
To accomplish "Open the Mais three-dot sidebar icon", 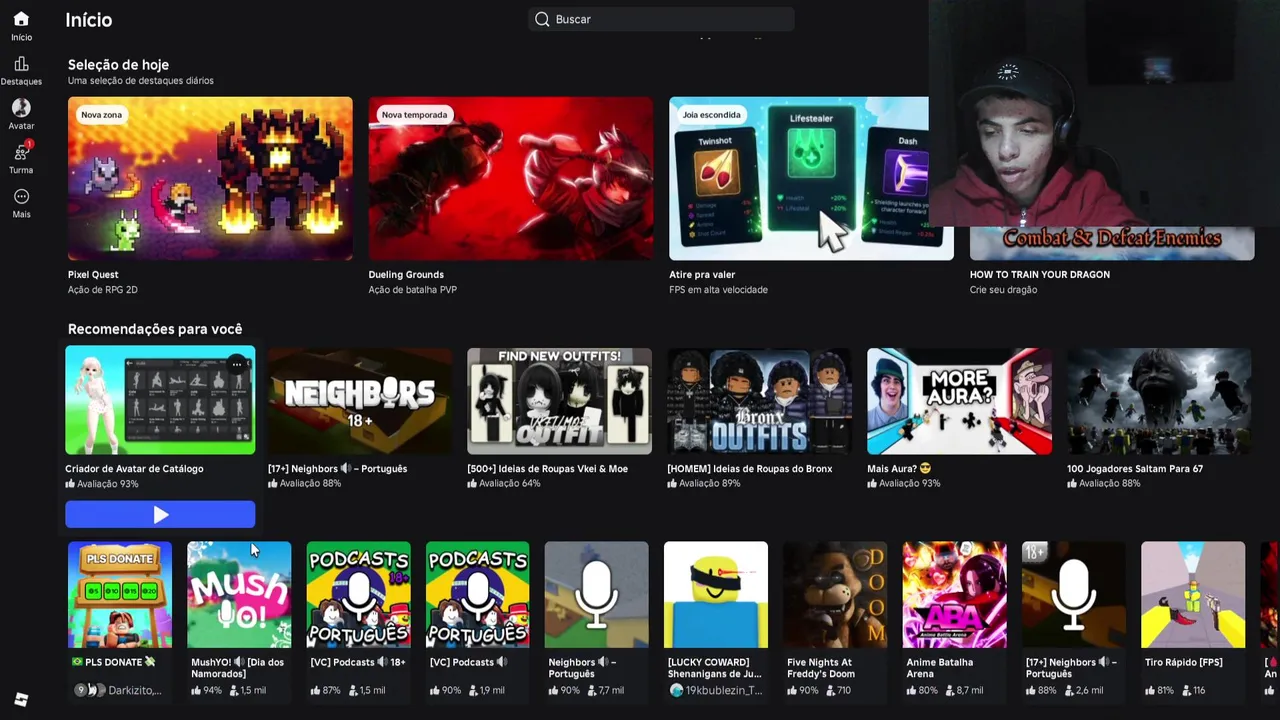I will 21,196.
